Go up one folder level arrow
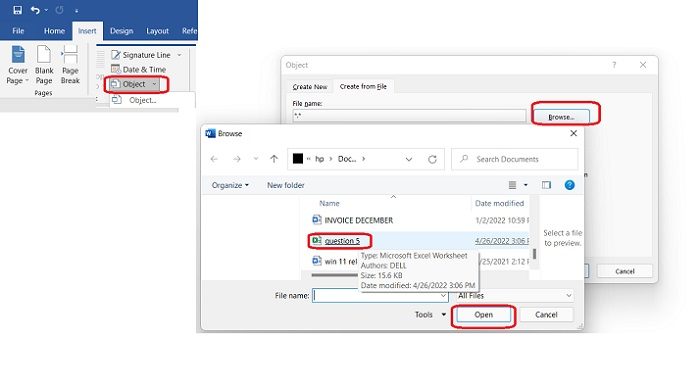 [274, 159]
